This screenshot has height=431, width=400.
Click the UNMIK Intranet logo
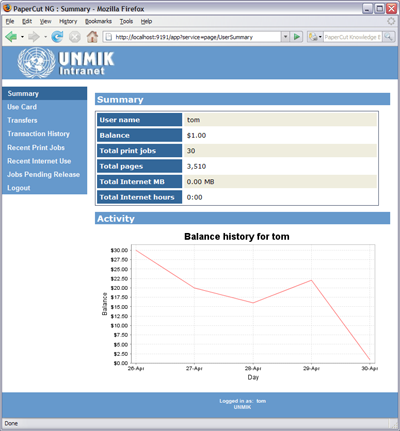(x=66, y=62)
